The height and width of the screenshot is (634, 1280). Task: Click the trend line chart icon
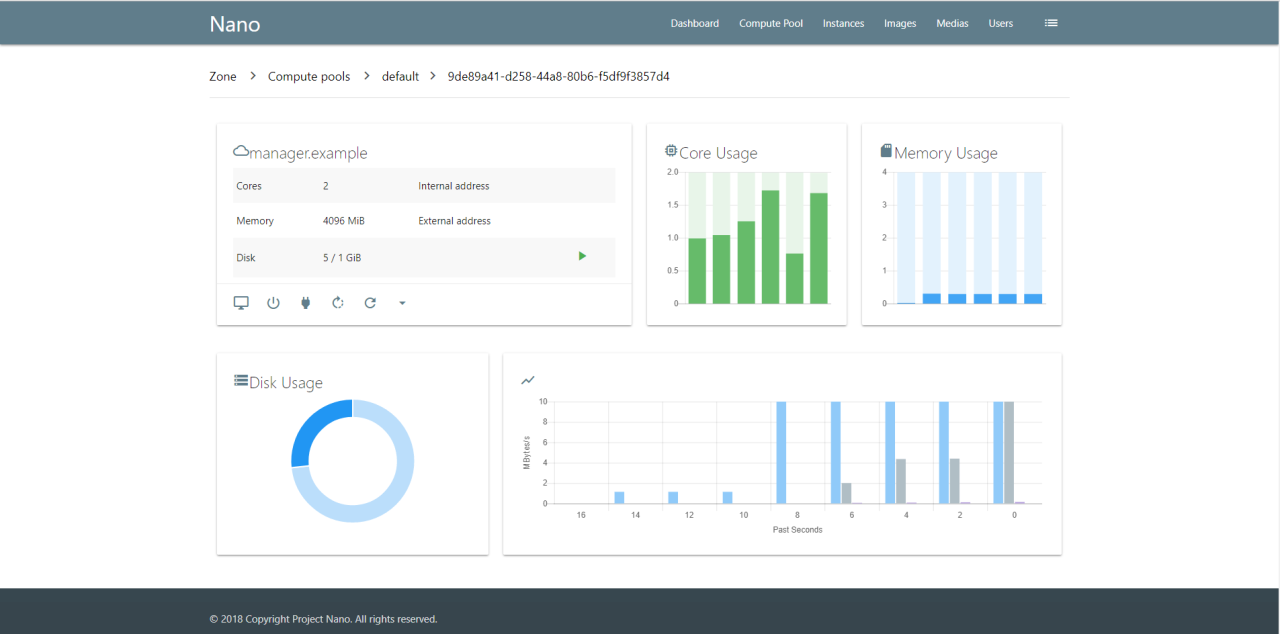(528, 380)
